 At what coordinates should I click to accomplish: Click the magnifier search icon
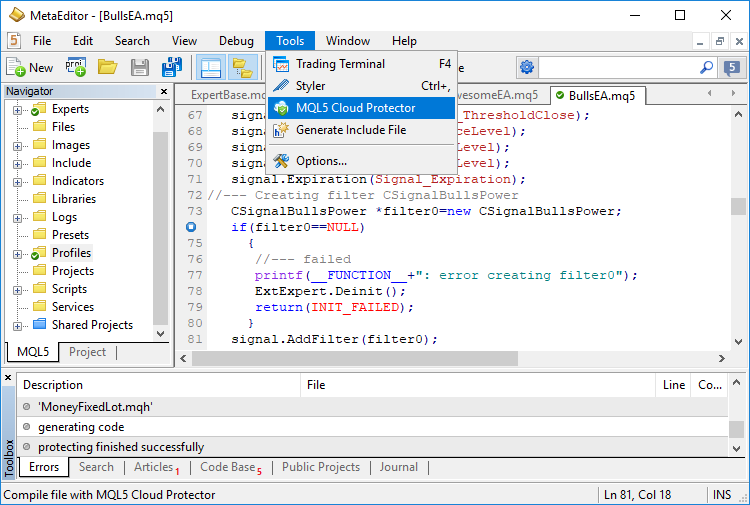click(x=706, y=67)
